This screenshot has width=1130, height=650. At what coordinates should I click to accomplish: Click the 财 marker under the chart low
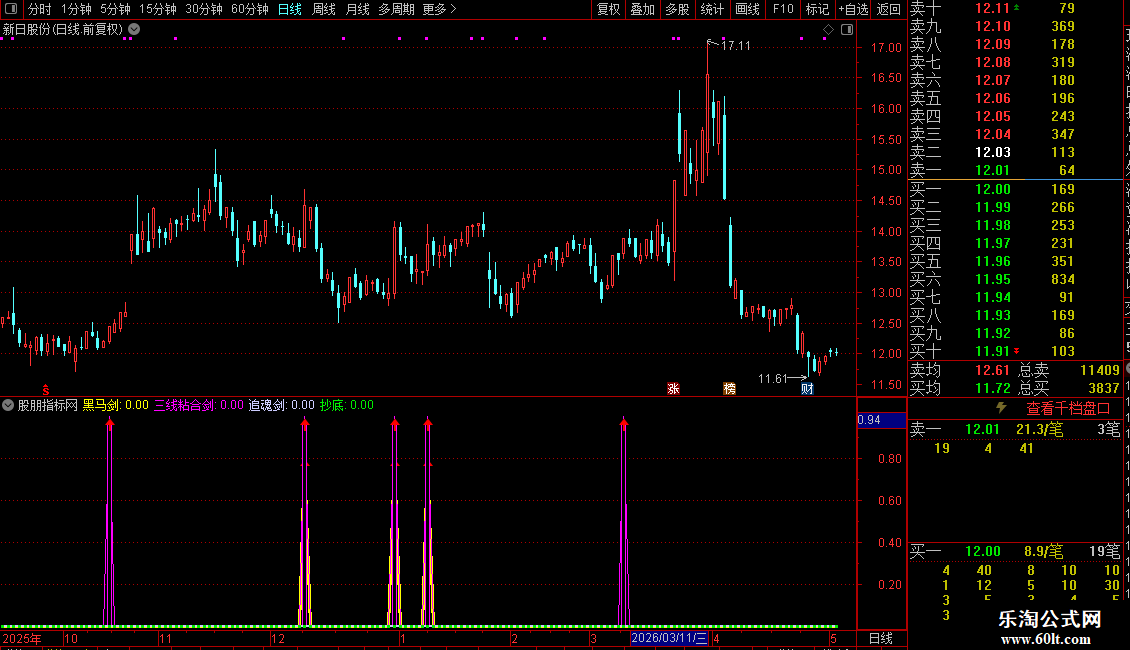pyautogui.click(x=807, y=388)
